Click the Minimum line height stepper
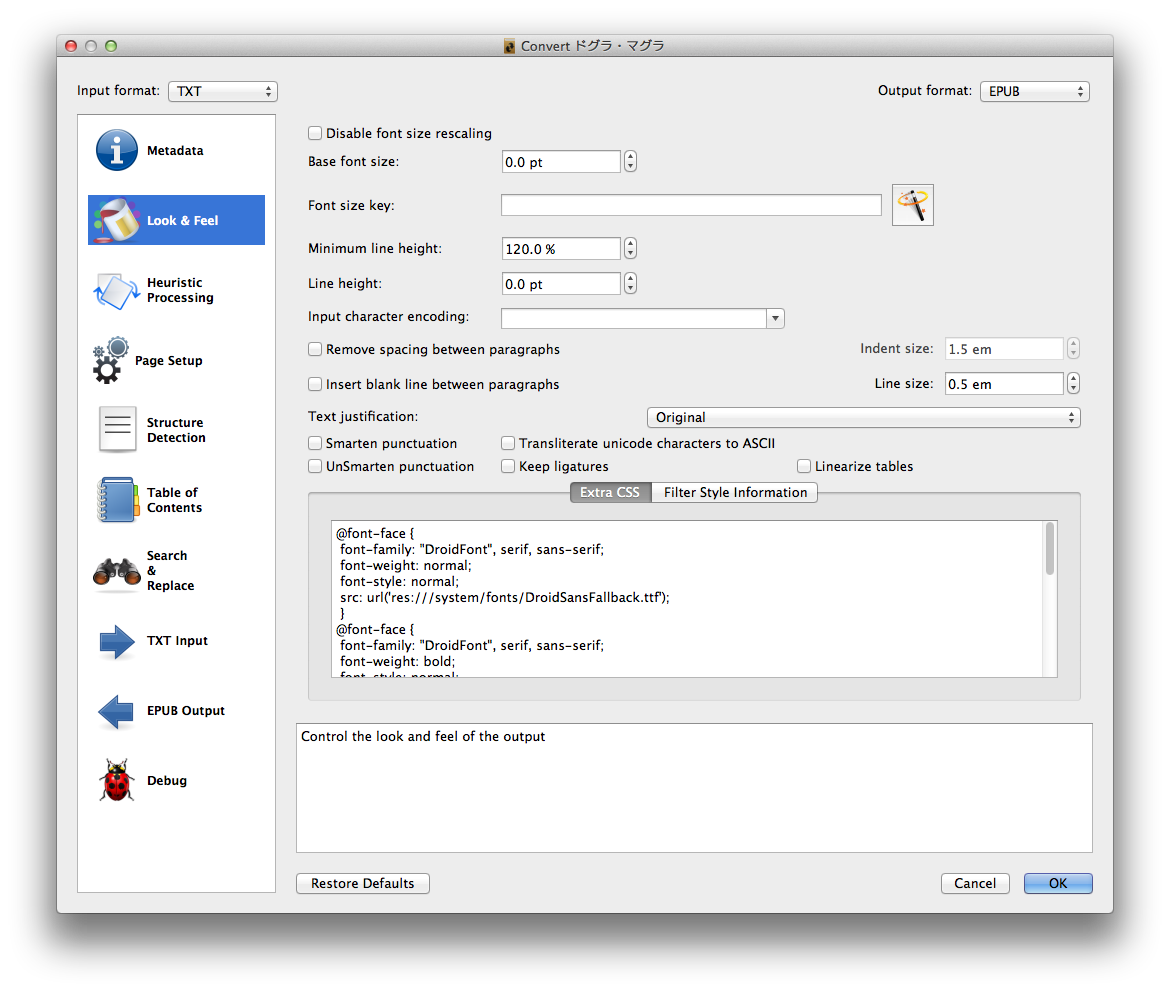 [631, 249]
